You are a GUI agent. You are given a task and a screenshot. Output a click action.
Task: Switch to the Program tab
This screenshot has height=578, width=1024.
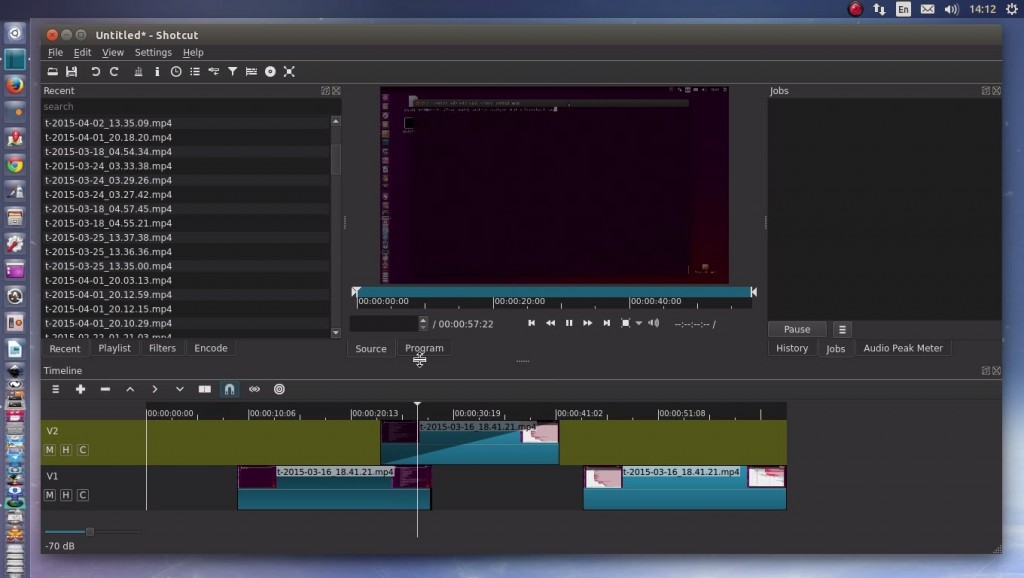pyautogui.click(x=424, y=348)
